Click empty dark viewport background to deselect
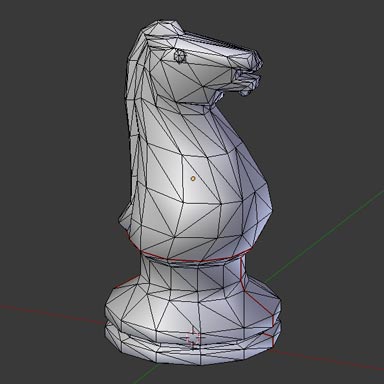The width and height of the screenshot is (384, 384). tap(50, 100)
